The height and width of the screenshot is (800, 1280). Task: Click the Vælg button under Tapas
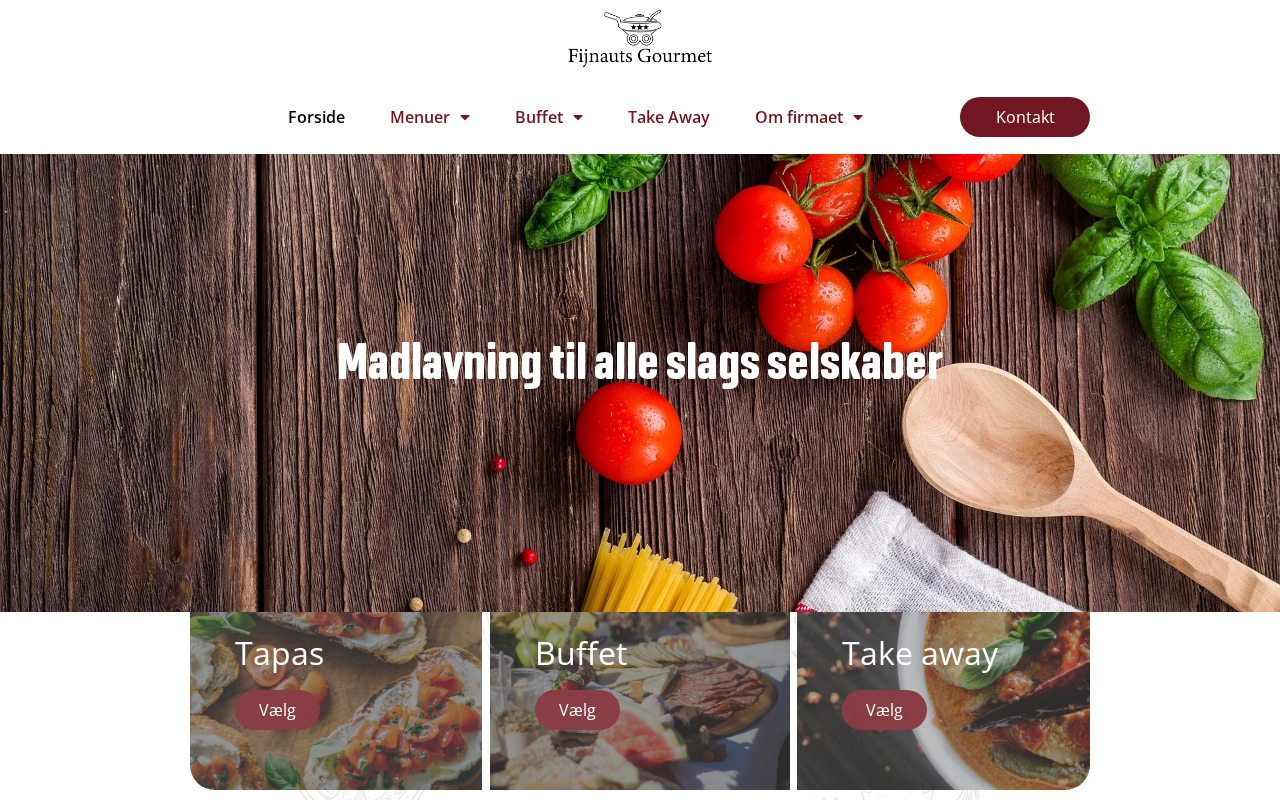277,710
